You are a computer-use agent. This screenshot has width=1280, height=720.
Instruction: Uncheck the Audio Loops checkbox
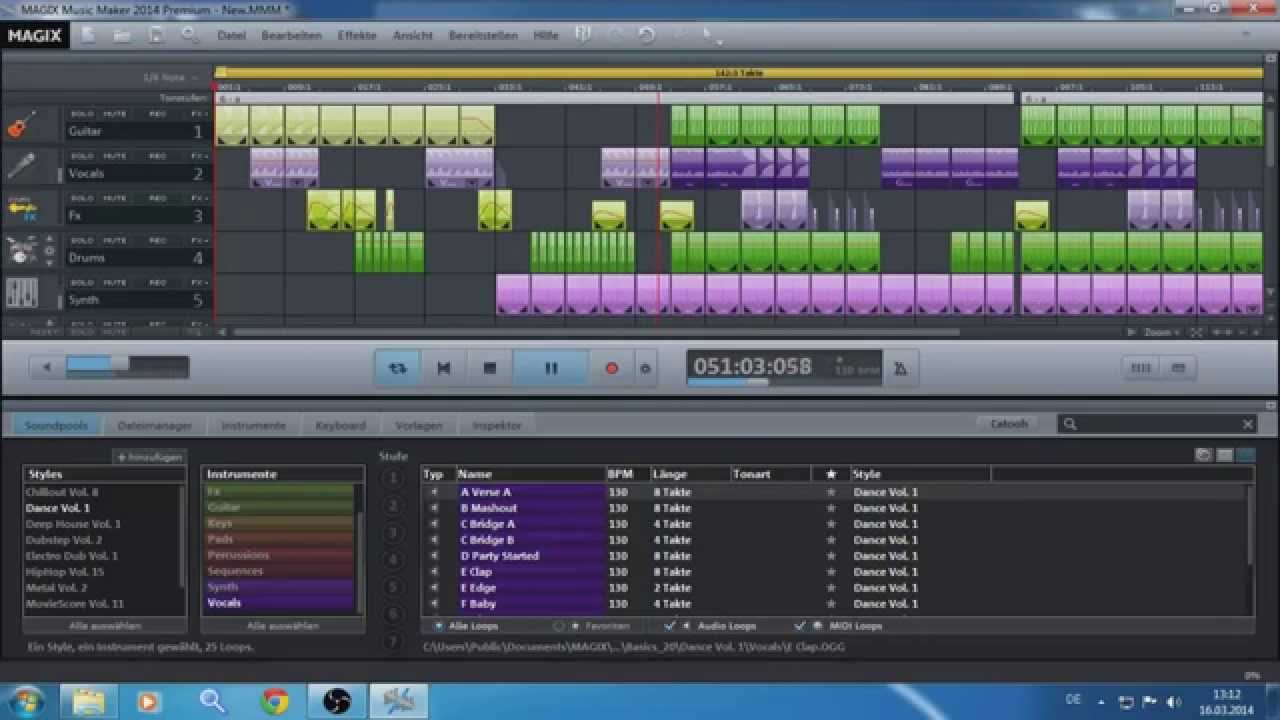[670, 626]
